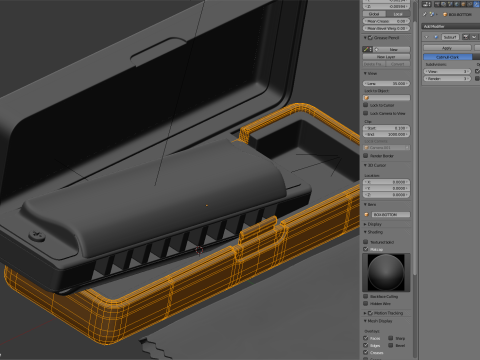Click the cube icon beside Item name field

(366, 214)
